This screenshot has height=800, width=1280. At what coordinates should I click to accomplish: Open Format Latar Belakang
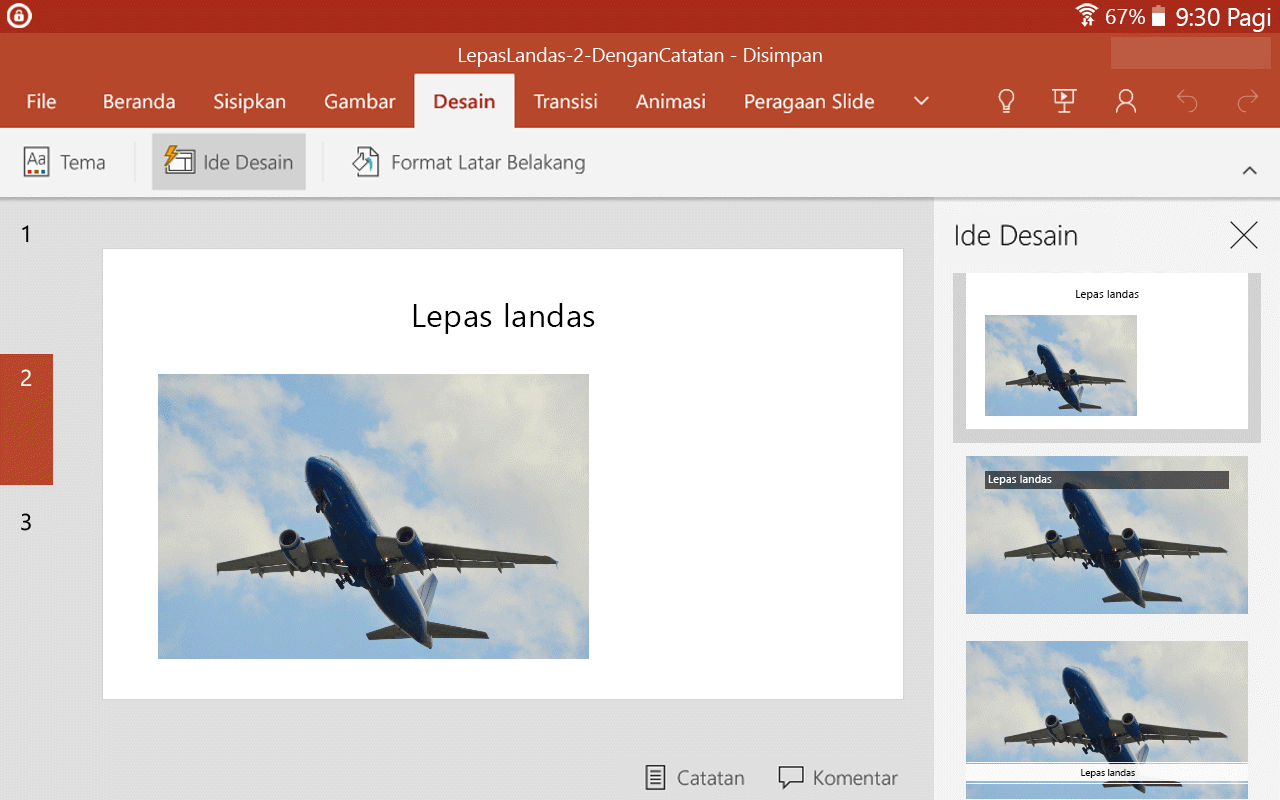(469, 162)
